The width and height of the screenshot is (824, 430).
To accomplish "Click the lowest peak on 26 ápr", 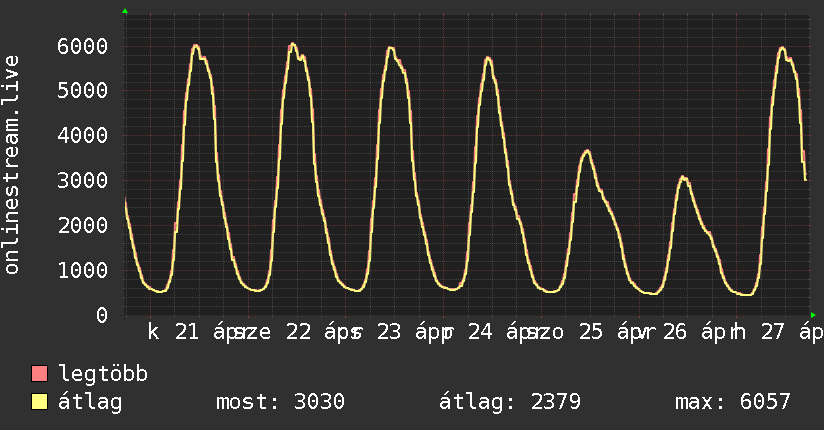I will pyautogui.click(x=683, y=178).
